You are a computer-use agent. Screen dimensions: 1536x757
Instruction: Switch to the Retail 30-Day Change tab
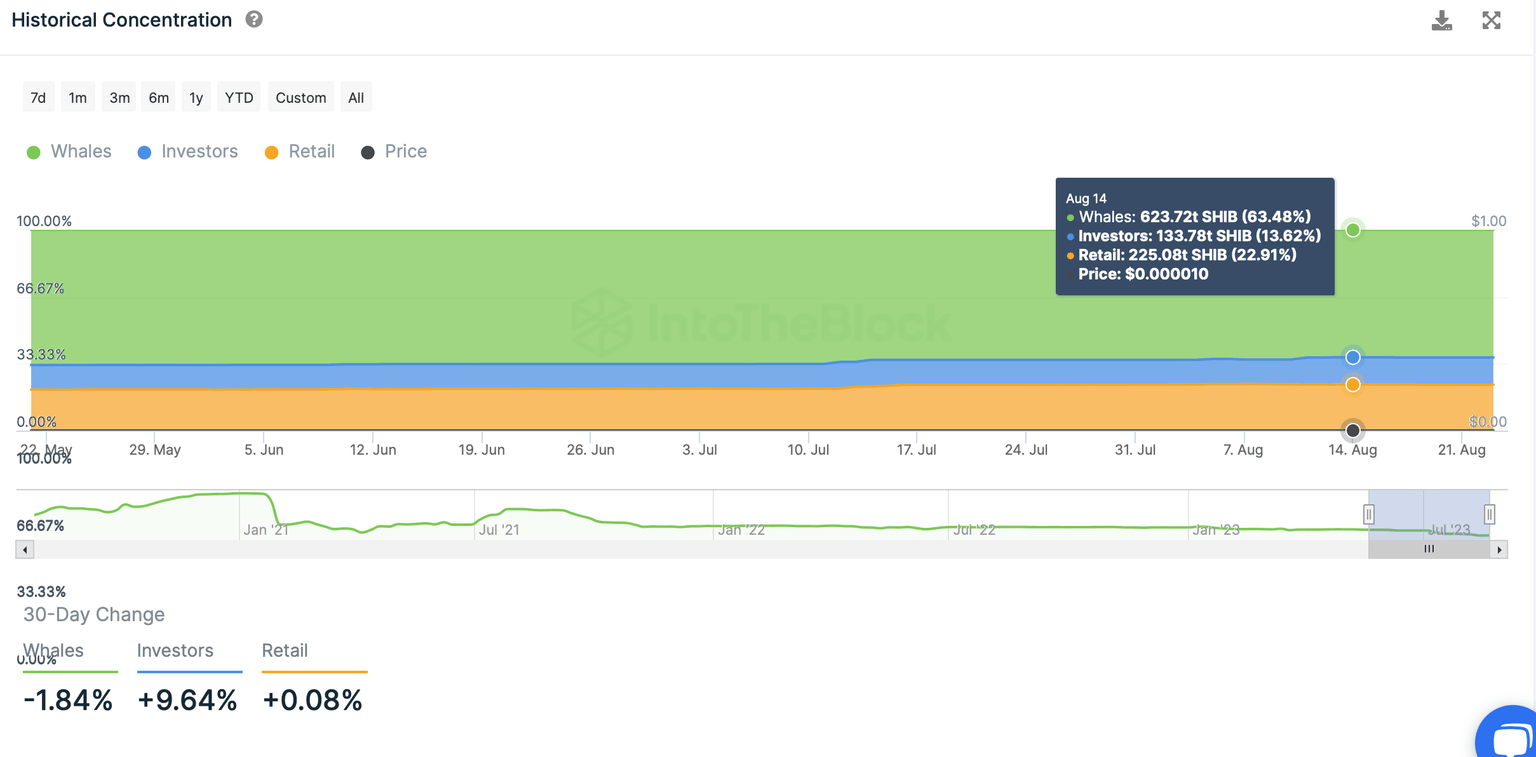tap(285, 650)
